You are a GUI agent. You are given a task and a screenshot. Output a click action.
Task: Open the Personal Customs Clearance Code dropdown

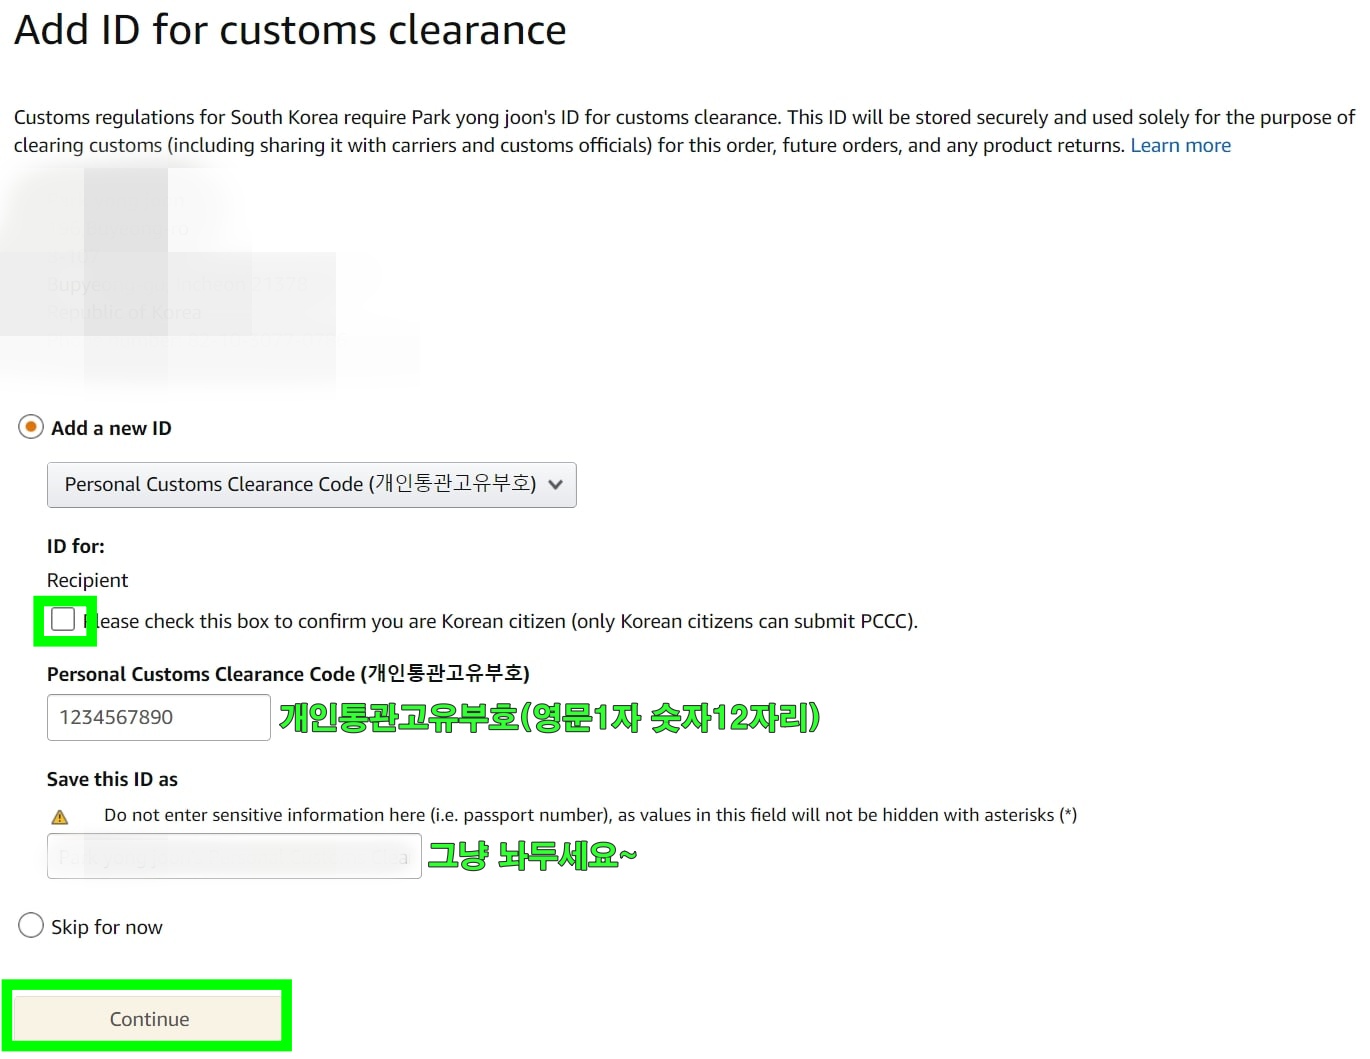point(312,485)
